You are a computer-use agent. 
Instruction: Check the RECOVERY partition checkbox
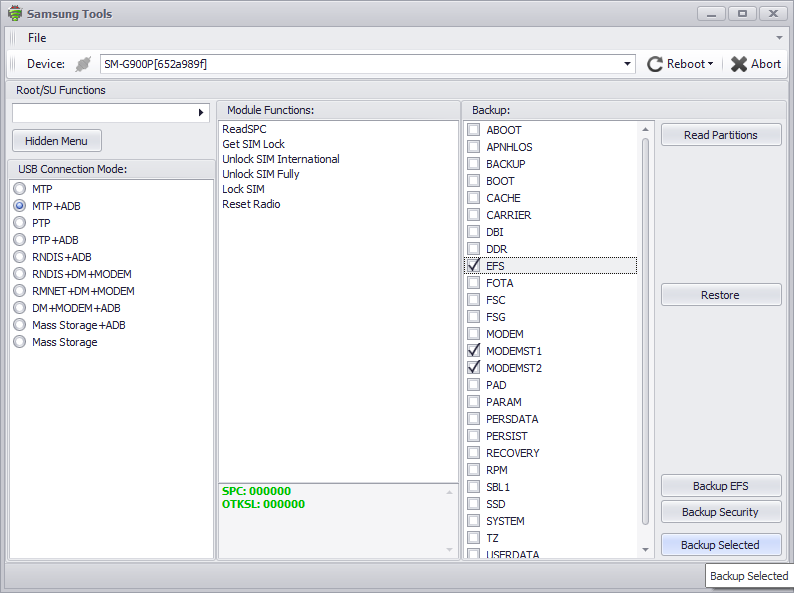[473, 453]
